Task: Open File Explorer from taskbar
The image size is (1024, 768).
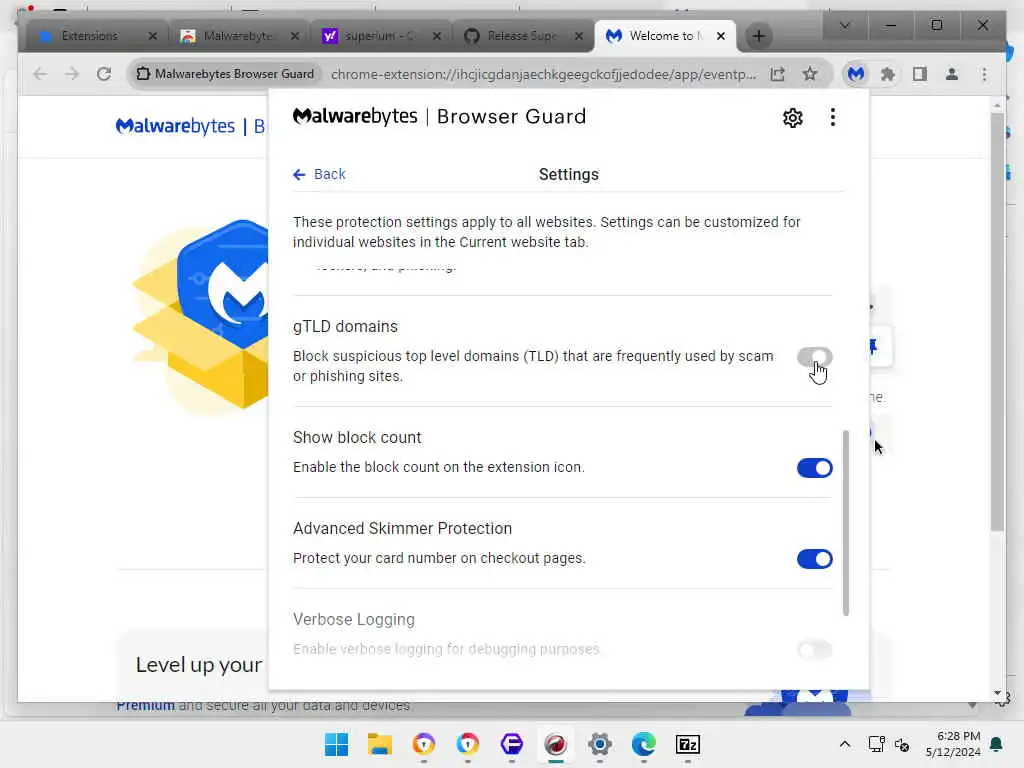Action: pos(379,744)
